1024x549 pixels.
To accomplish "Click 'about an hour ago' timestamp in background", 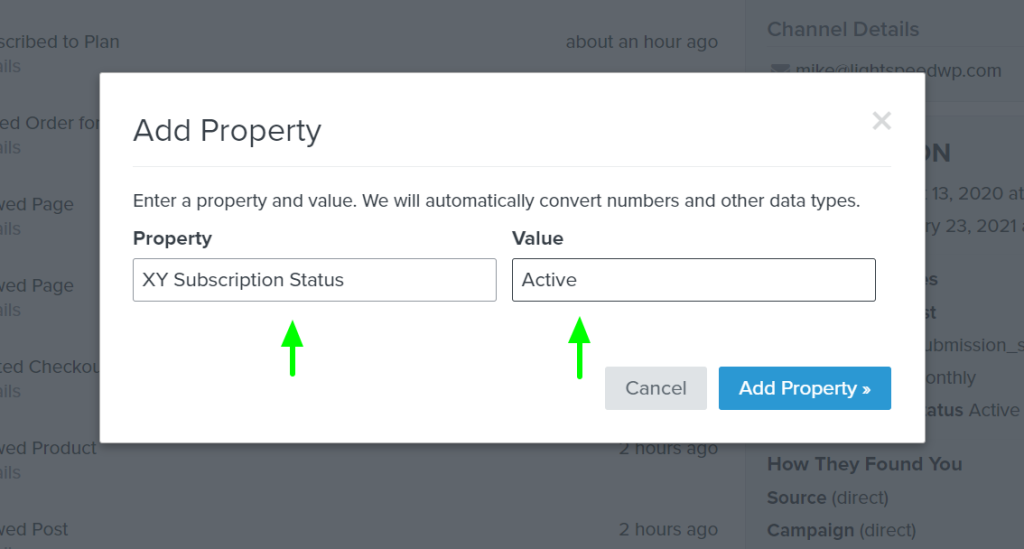I will 641,42.
